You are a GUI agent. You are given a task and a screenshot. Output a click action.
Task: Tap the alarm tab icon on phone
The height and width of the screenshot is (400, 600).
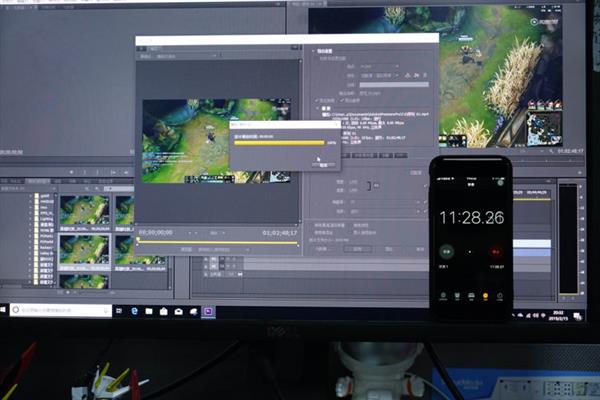[x=457, y=297]
